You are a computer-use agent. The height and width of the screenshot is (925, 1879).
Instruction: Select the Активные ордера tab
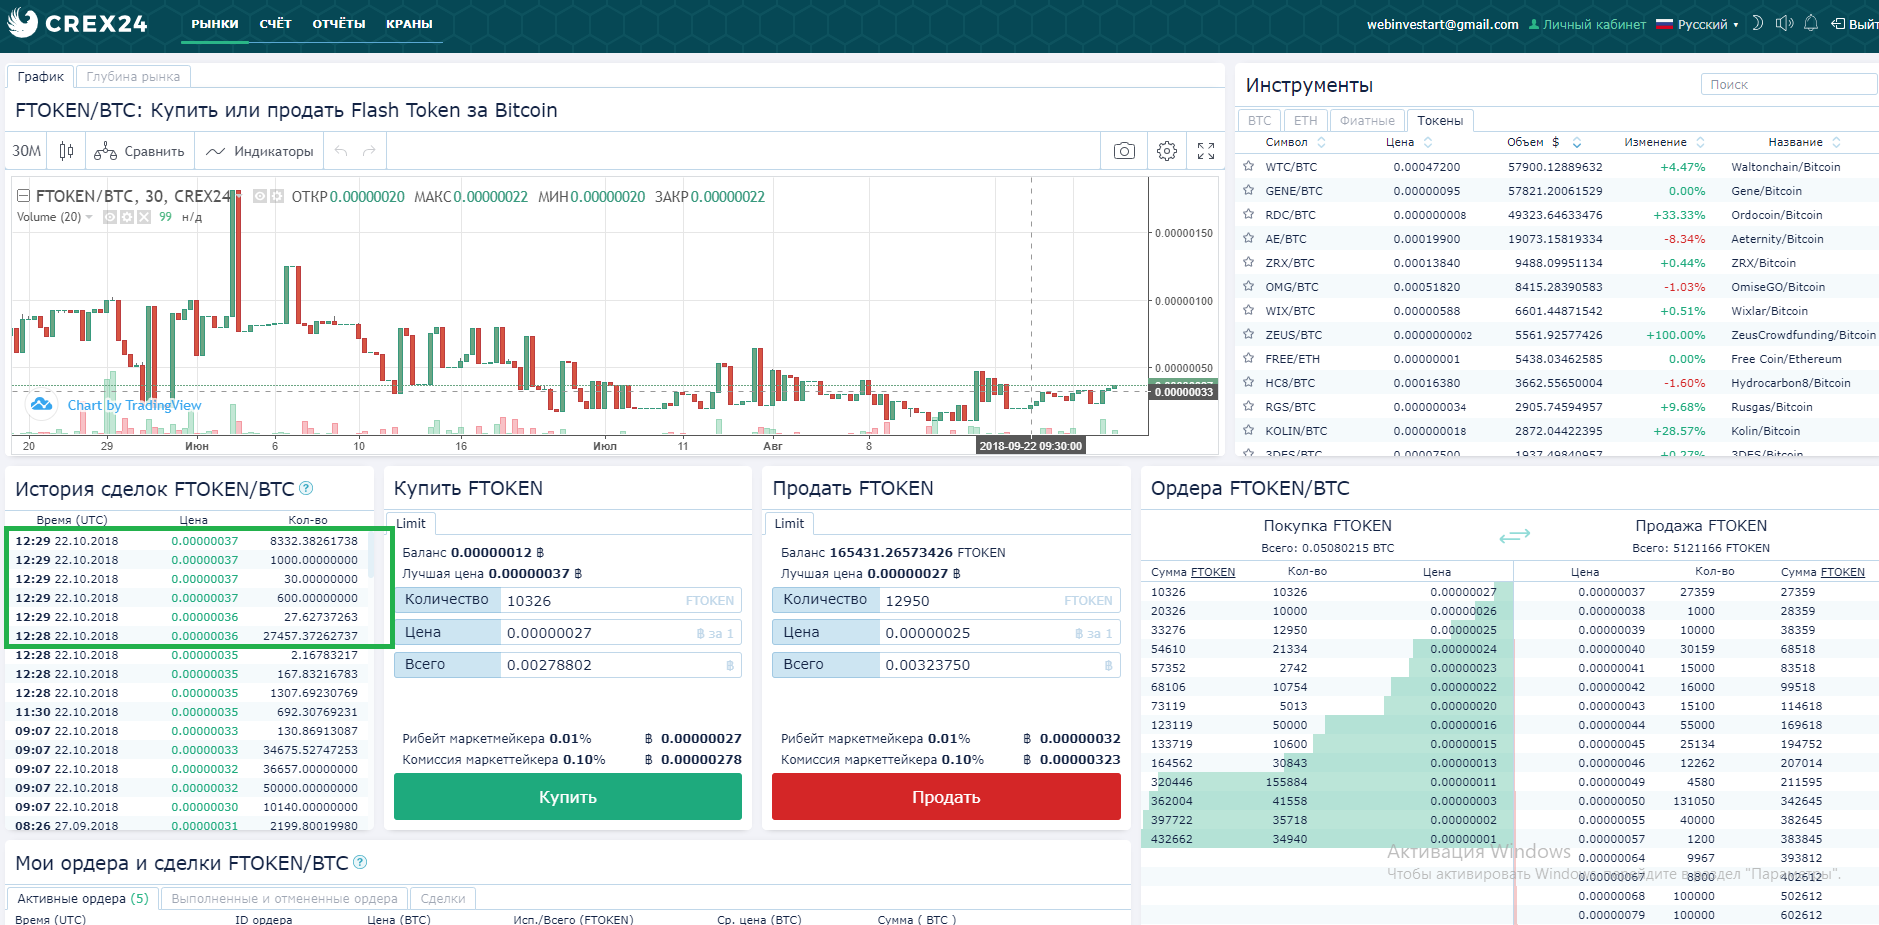82,898
